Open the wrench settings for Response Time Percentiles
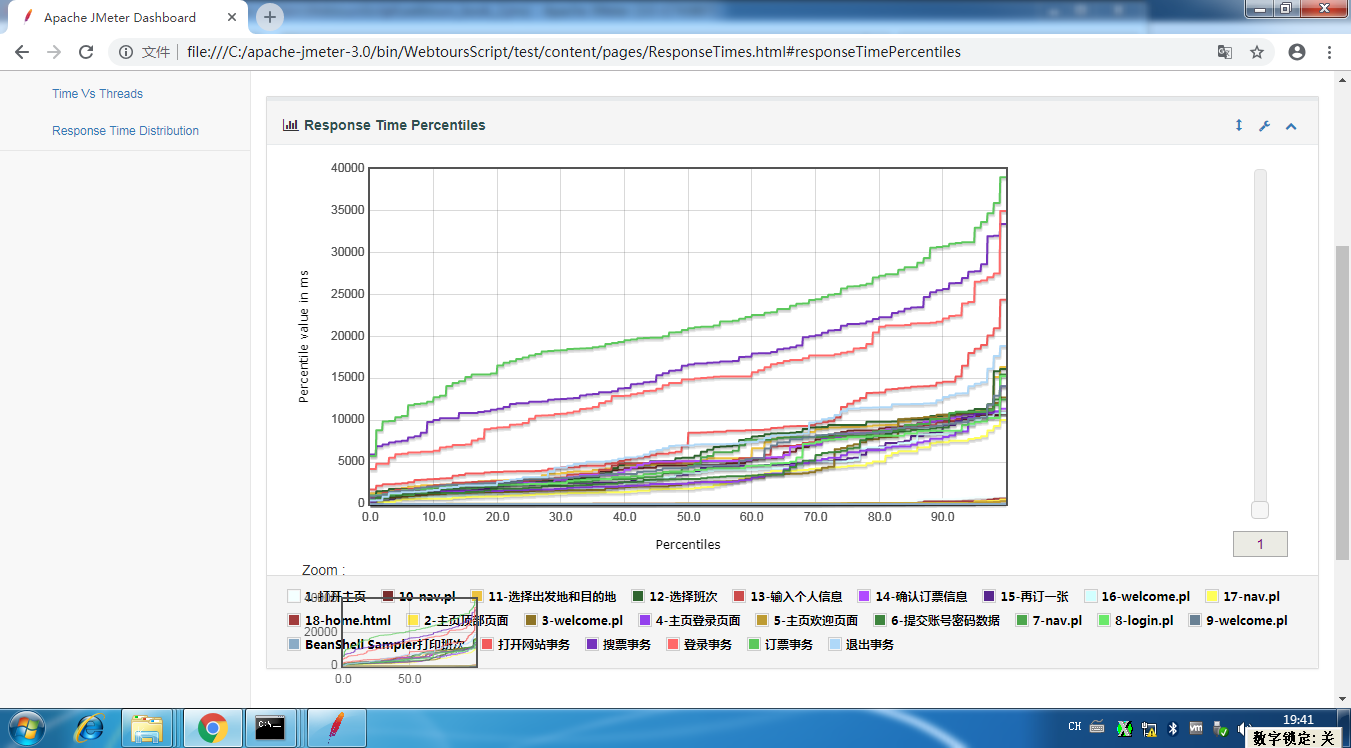This screenshot has width=1351, height=748. pyautogui.click(x=1264, y=126)
